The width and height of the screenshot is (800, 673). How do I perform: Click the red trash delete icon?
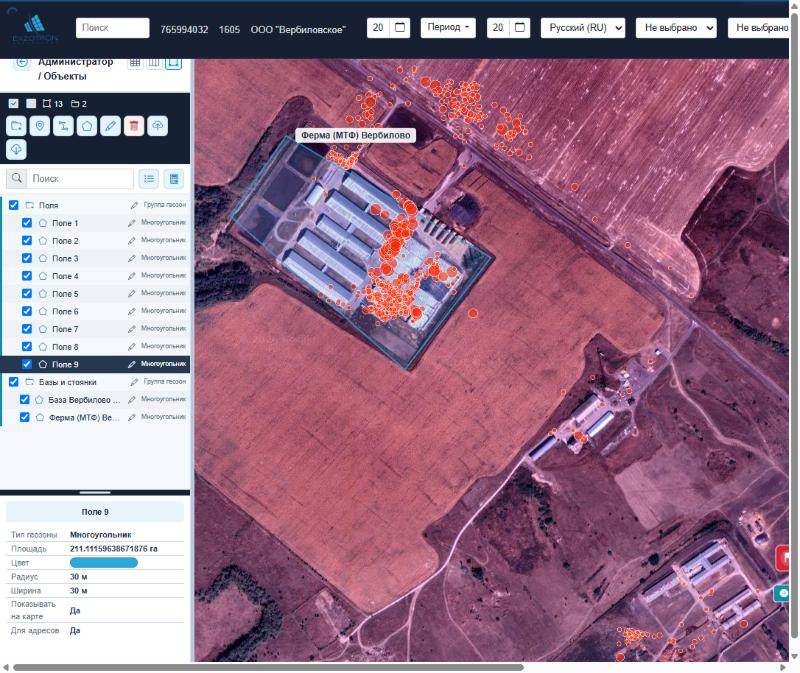[x=134, y=126]
